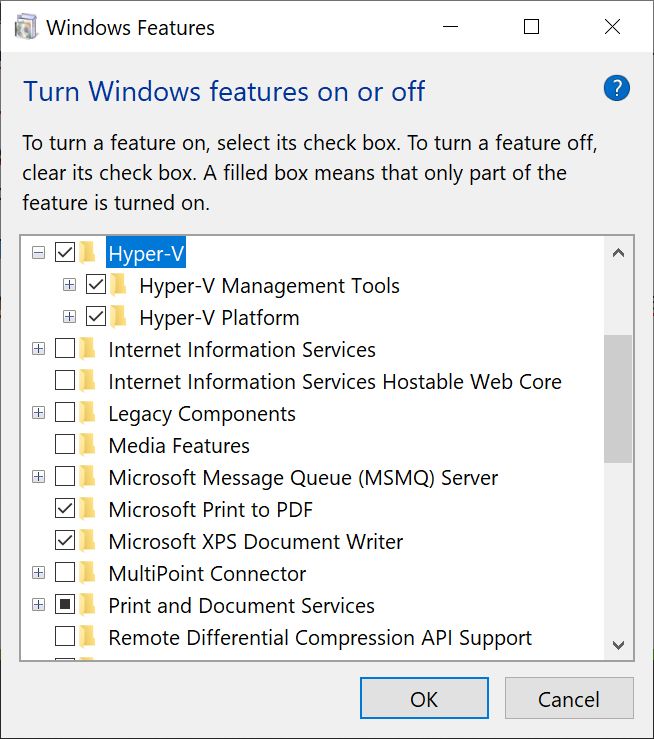The height and width of the screenshot is (739, 654).
Task: Select the Hyper-V Platform label
Action: [220, 318]
